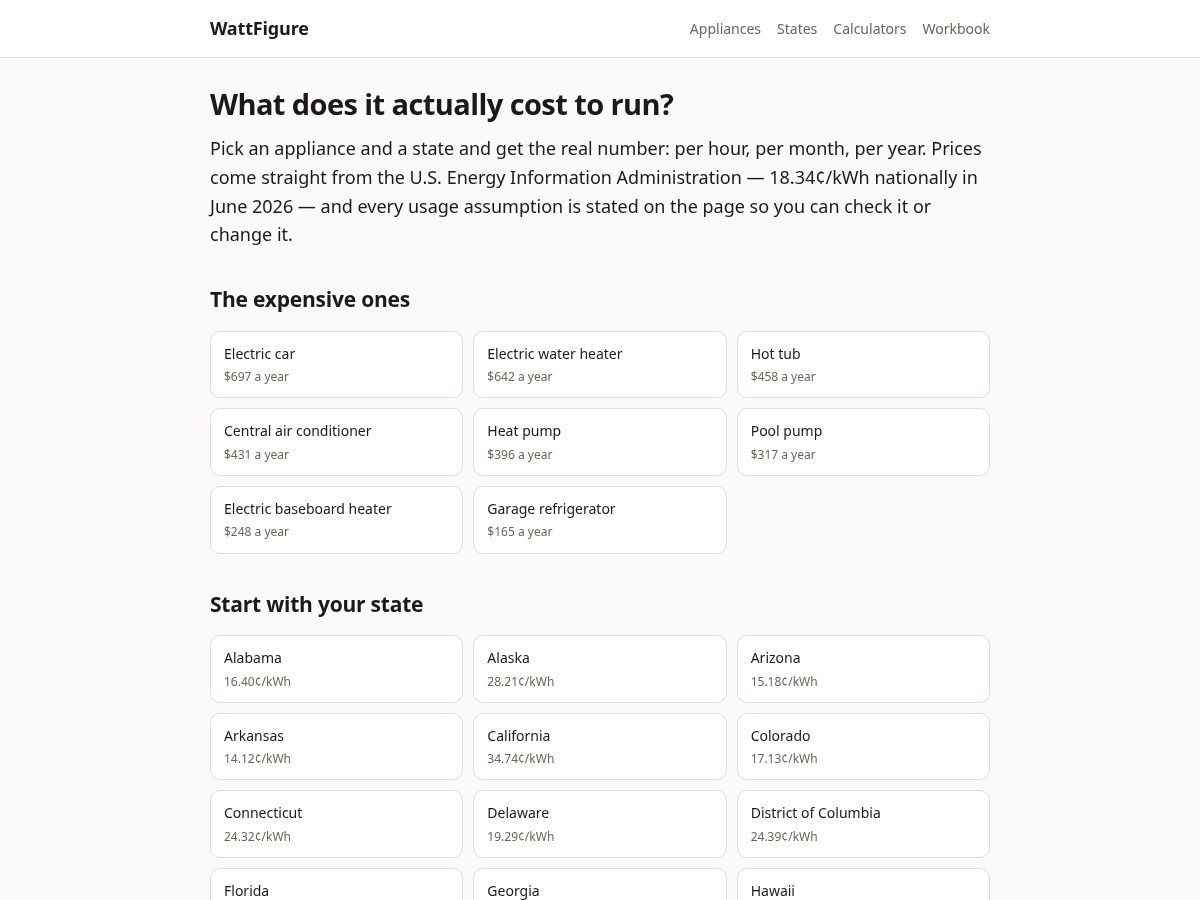Select the Georgia state card
The image size is (1200, 900).
click(600, 884)
